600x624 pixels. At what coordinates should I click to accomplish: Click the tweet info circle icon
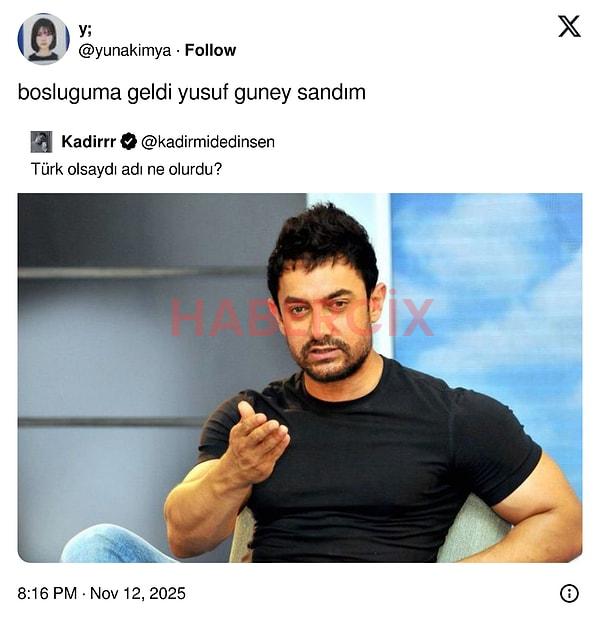pyautogui.click(x=569, y=593)
